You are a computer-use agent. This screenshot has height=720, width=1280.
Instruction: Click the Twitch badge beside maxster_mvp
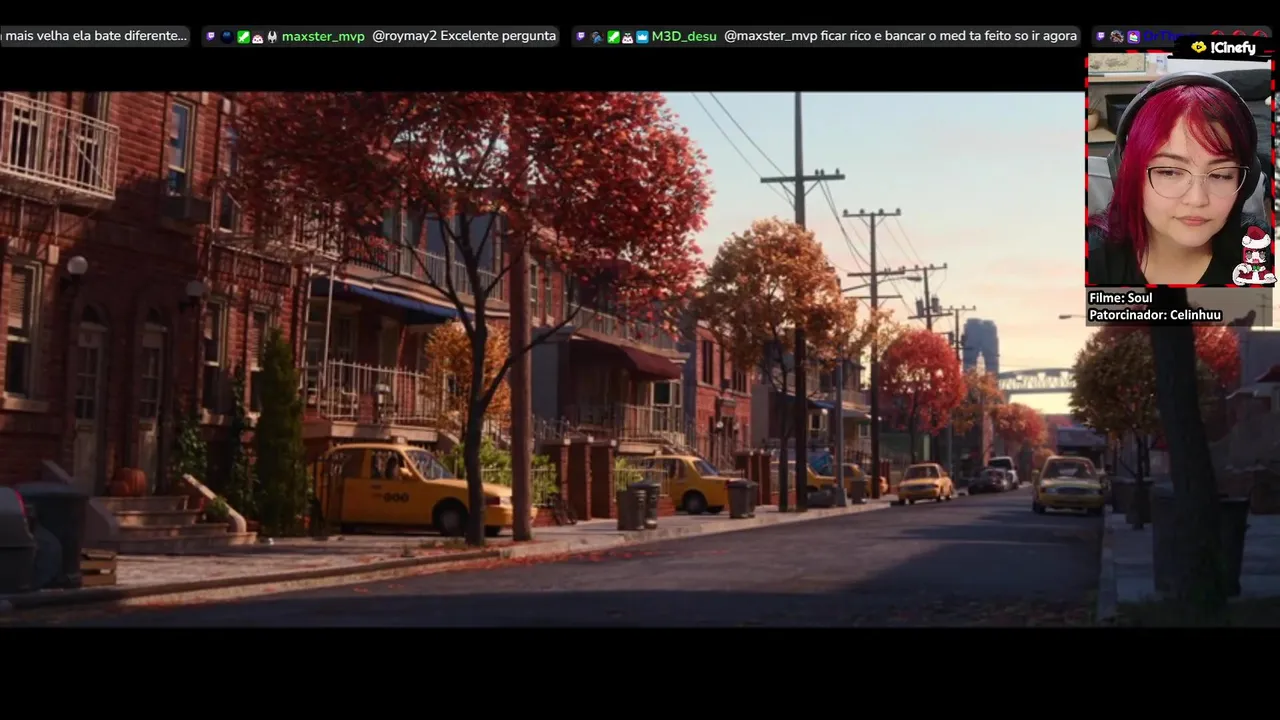point(210,36)
